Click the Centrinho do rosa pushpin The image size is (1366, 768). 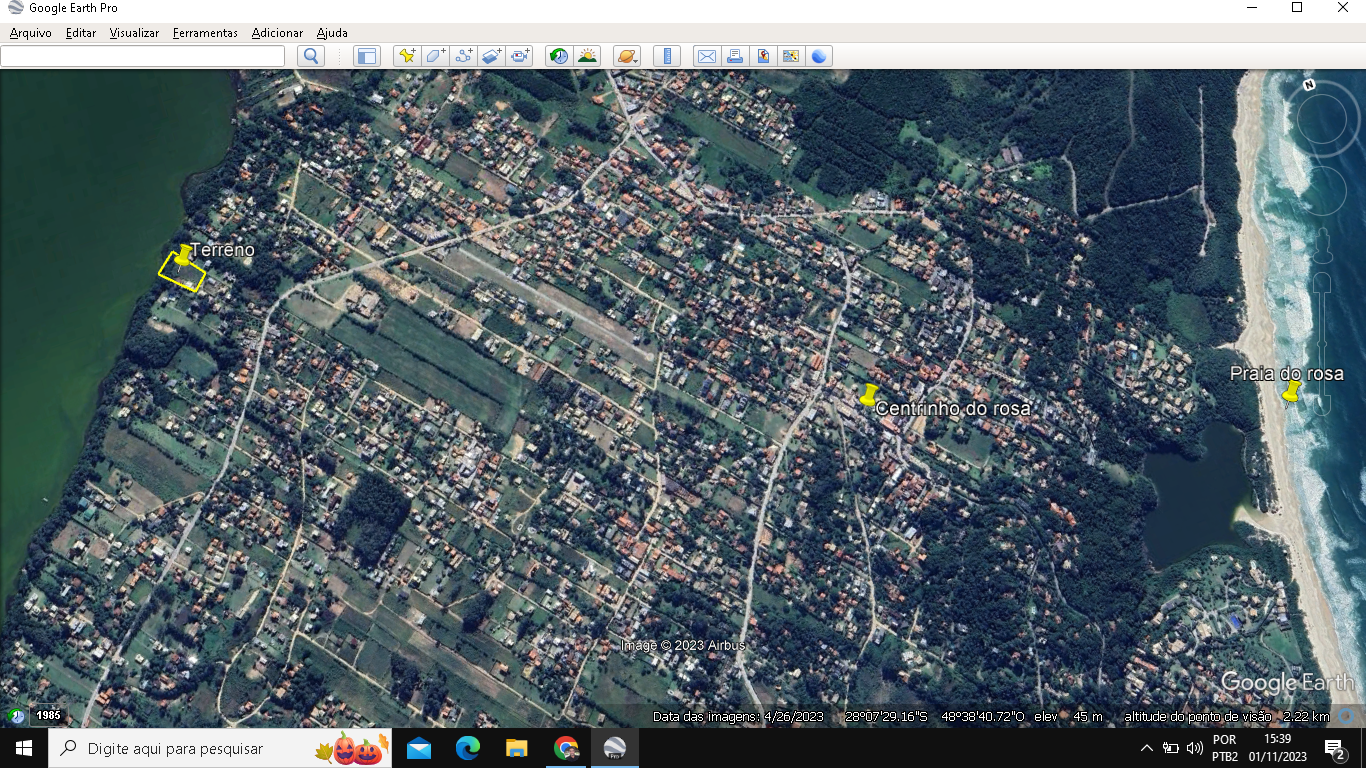coord(869,394)
